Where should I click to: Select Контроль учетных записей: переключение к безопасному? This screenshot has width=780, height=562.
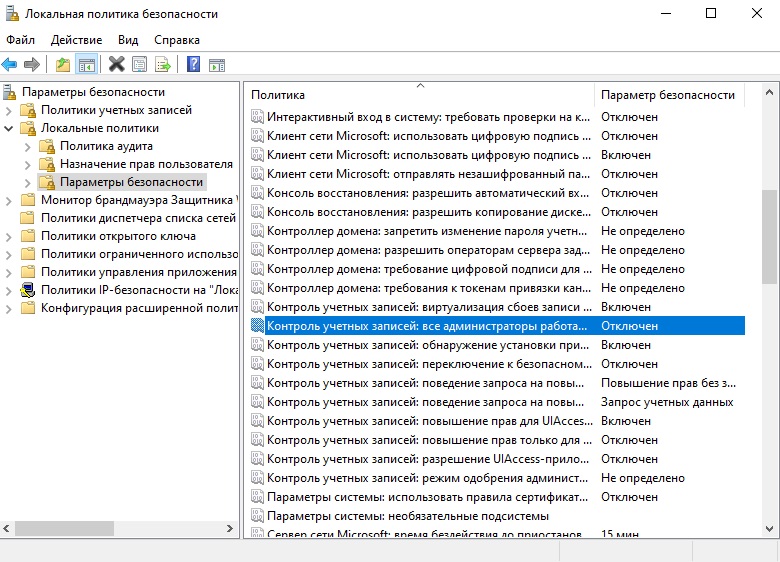click(429, 364)
